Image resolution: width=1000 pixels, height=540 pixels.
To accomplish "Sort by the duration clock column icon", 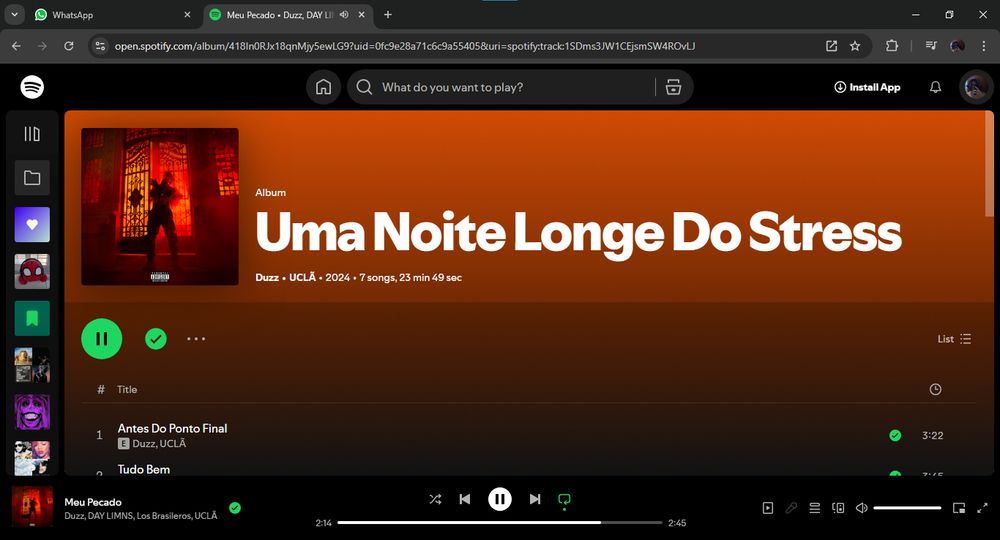I will (x=935, y=390).
